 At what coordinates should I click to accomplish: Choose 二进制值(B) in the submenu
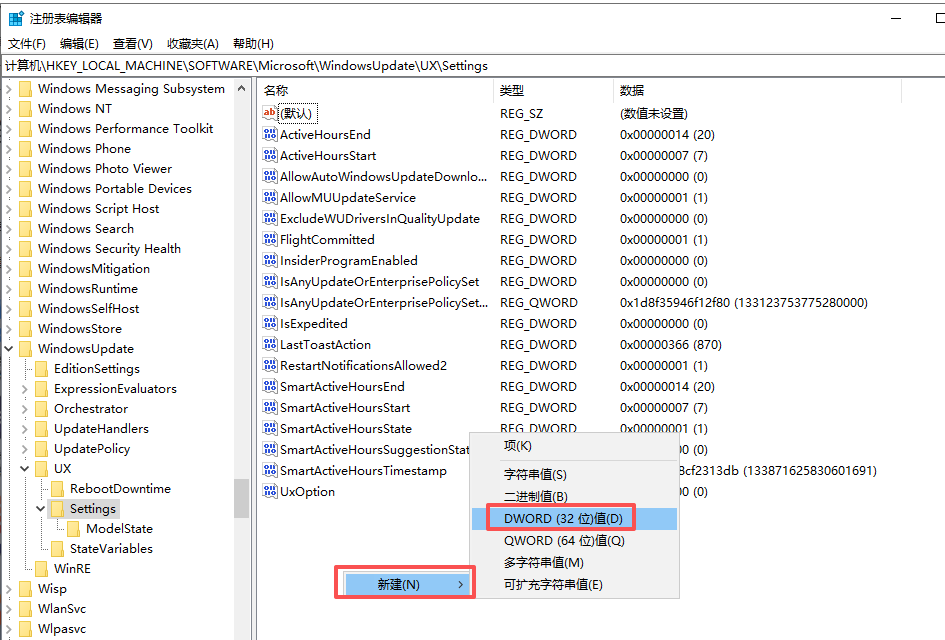coord(575,496)
